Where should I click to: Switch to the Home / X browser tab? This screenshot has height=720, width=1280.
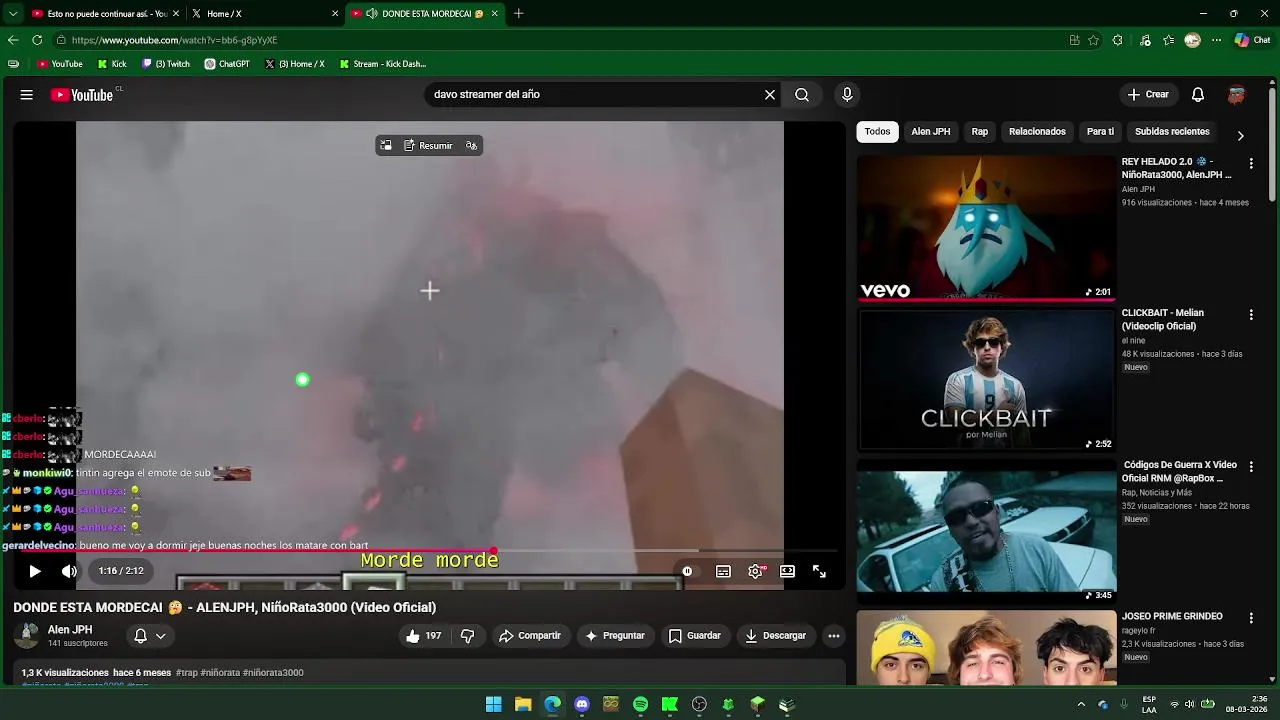coord(262,14)
